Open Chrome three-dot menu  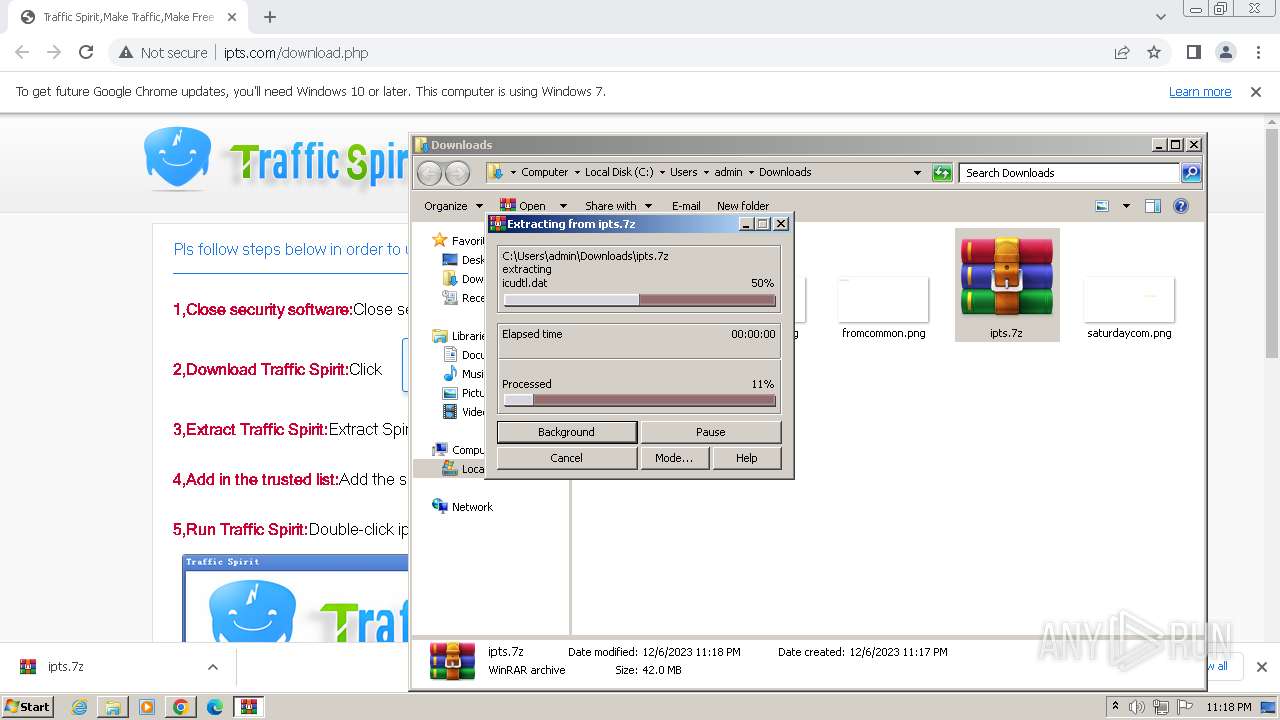(1258, 53)
